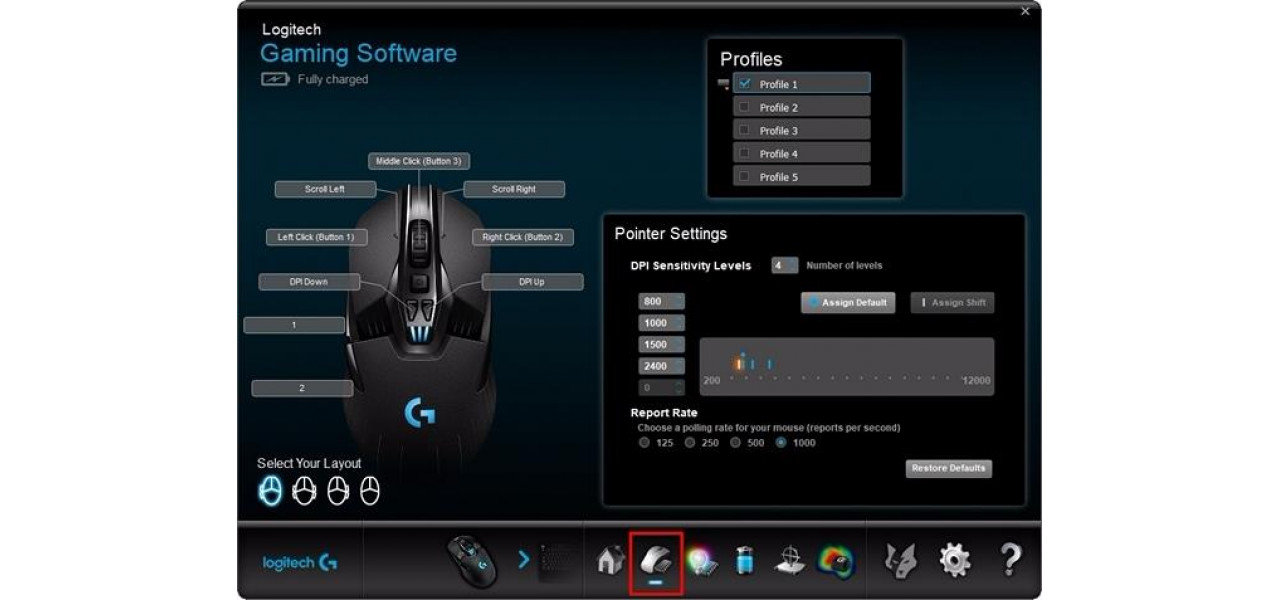This screenshot has width=1280, height=600.
Task: Set report rate to 250
Action: [690, 443]
